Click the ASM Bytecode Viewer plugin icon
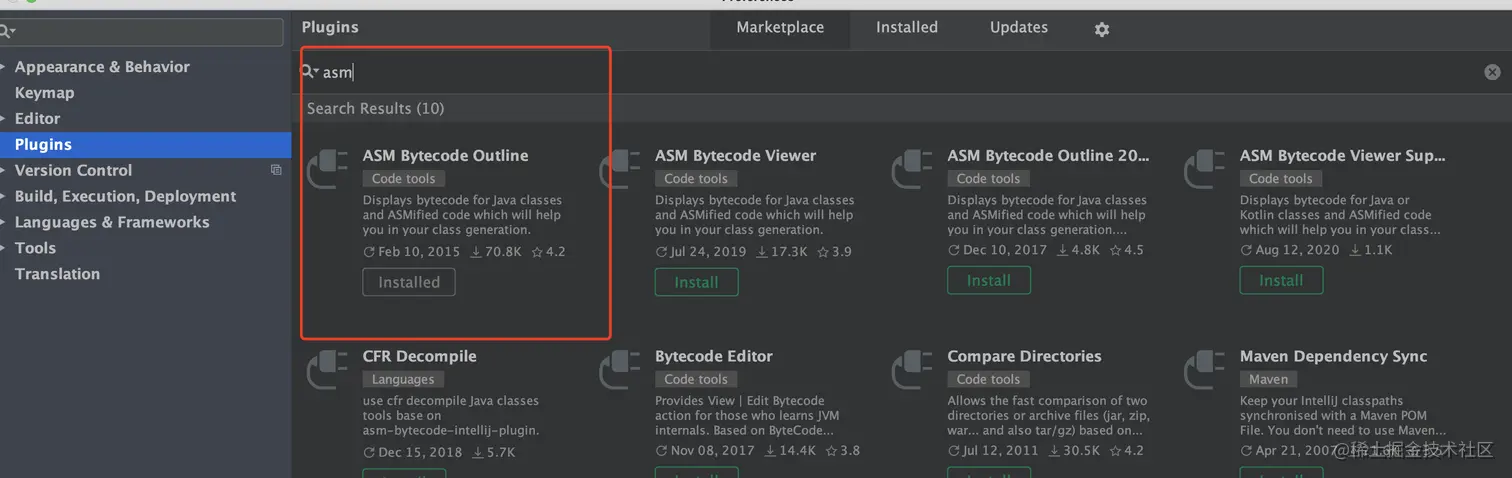This screenshot has height=478, width=1512. click(x=620, y=168)
